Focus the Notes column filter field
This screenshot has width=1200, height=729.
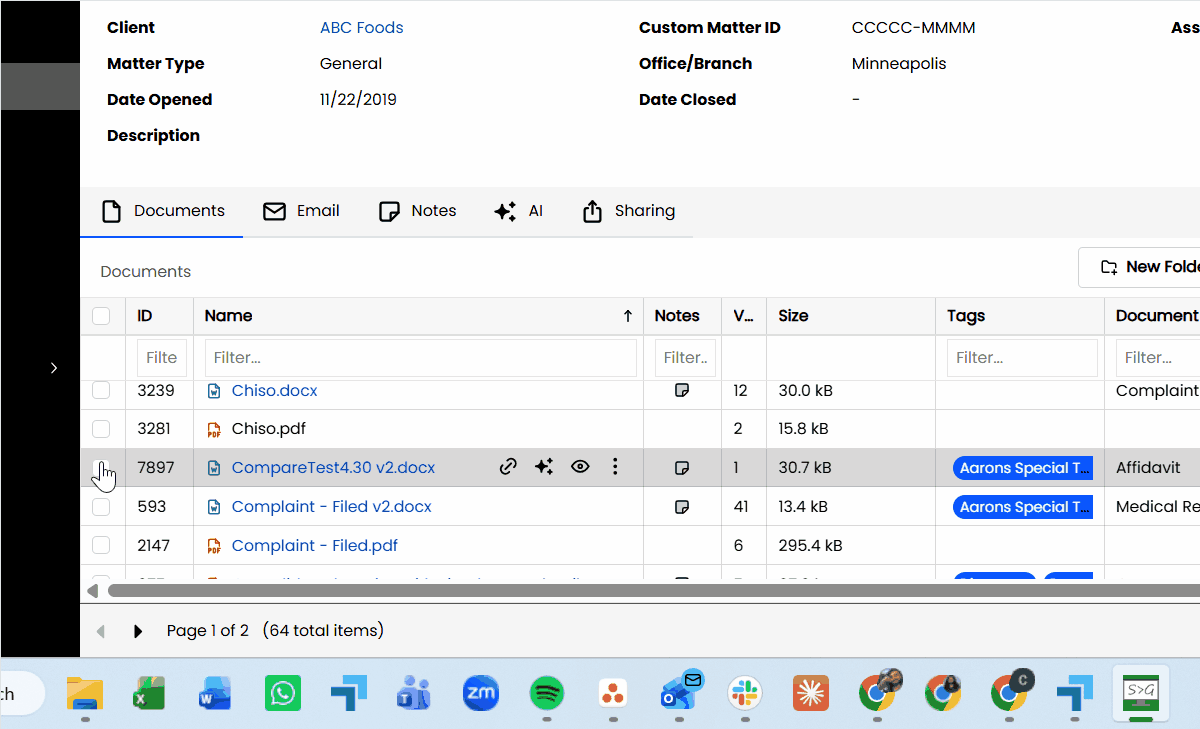(685, 358)
